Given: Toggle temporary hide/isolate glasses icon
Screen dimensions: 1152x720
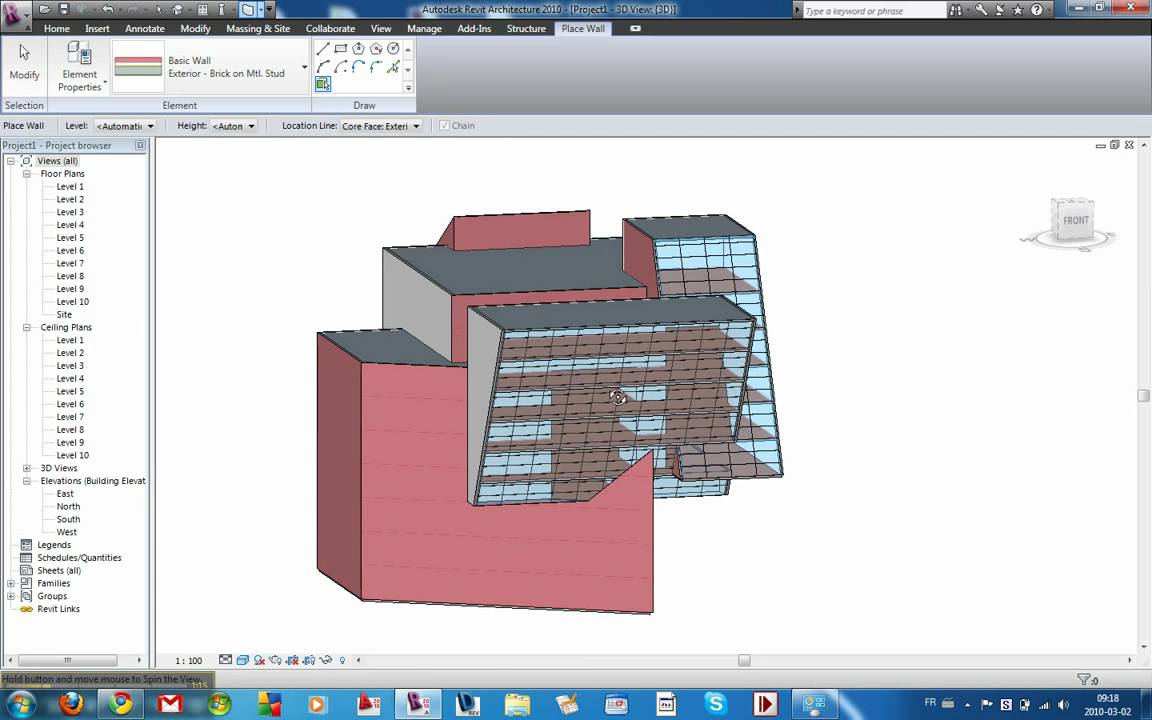Looking at the screenshot, I should [325, 660].
